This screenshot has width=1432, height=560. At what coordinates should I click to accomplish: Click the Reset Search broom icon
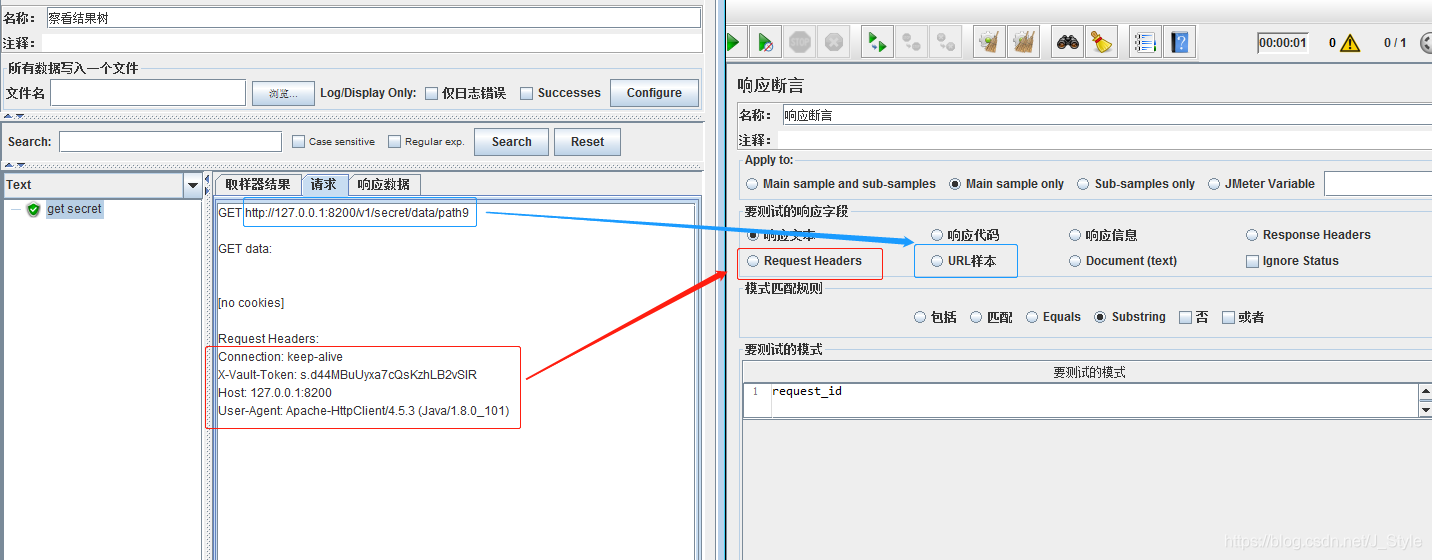pos(1101,43)
